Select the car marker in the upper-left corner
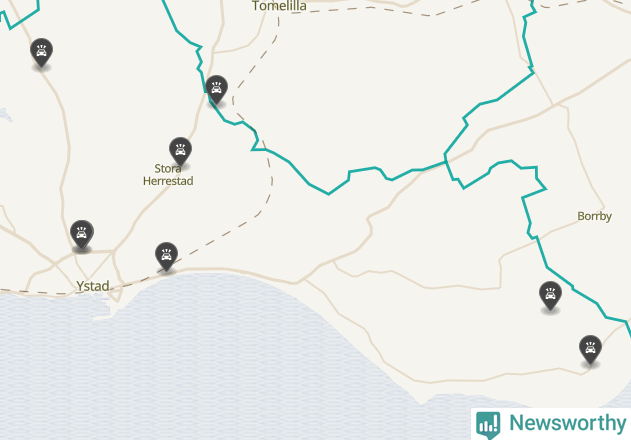This screenshot has height=440, width=631. coord(41,53)
